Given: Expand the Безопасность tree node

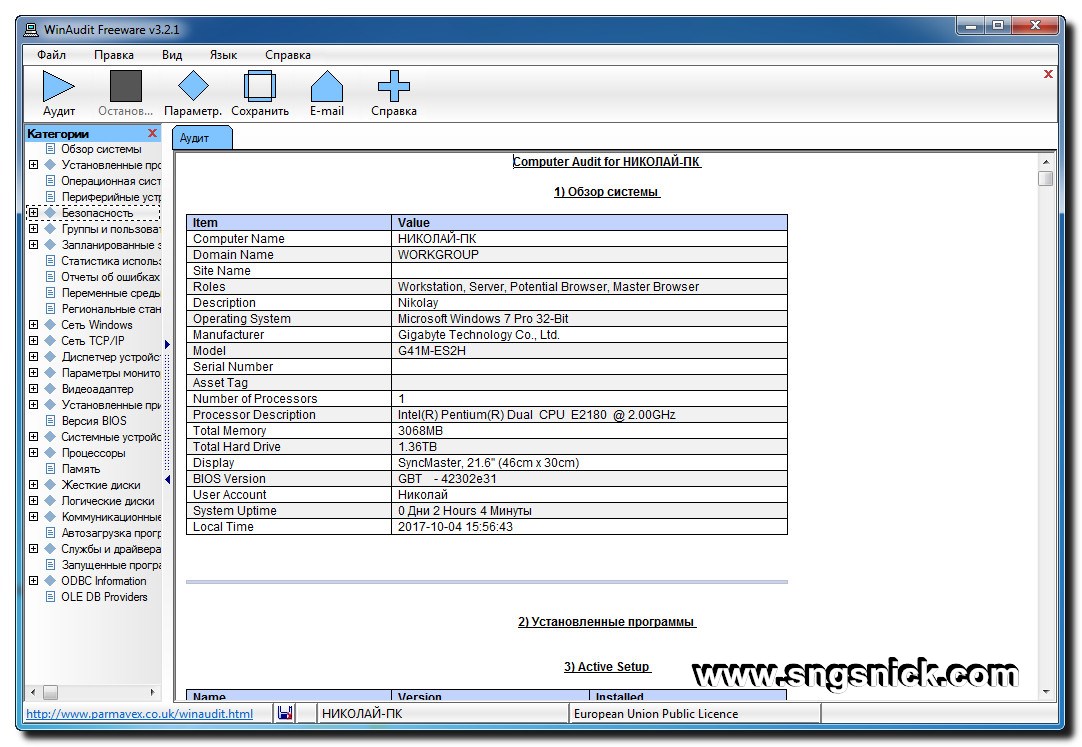Looking at the screenshot, I should 33,213.
